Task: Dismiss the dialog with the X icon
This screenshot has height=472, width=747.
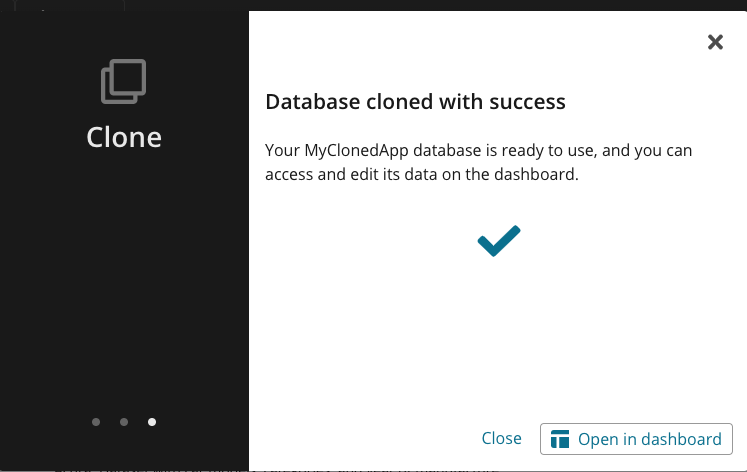Action: coord(715,42)
